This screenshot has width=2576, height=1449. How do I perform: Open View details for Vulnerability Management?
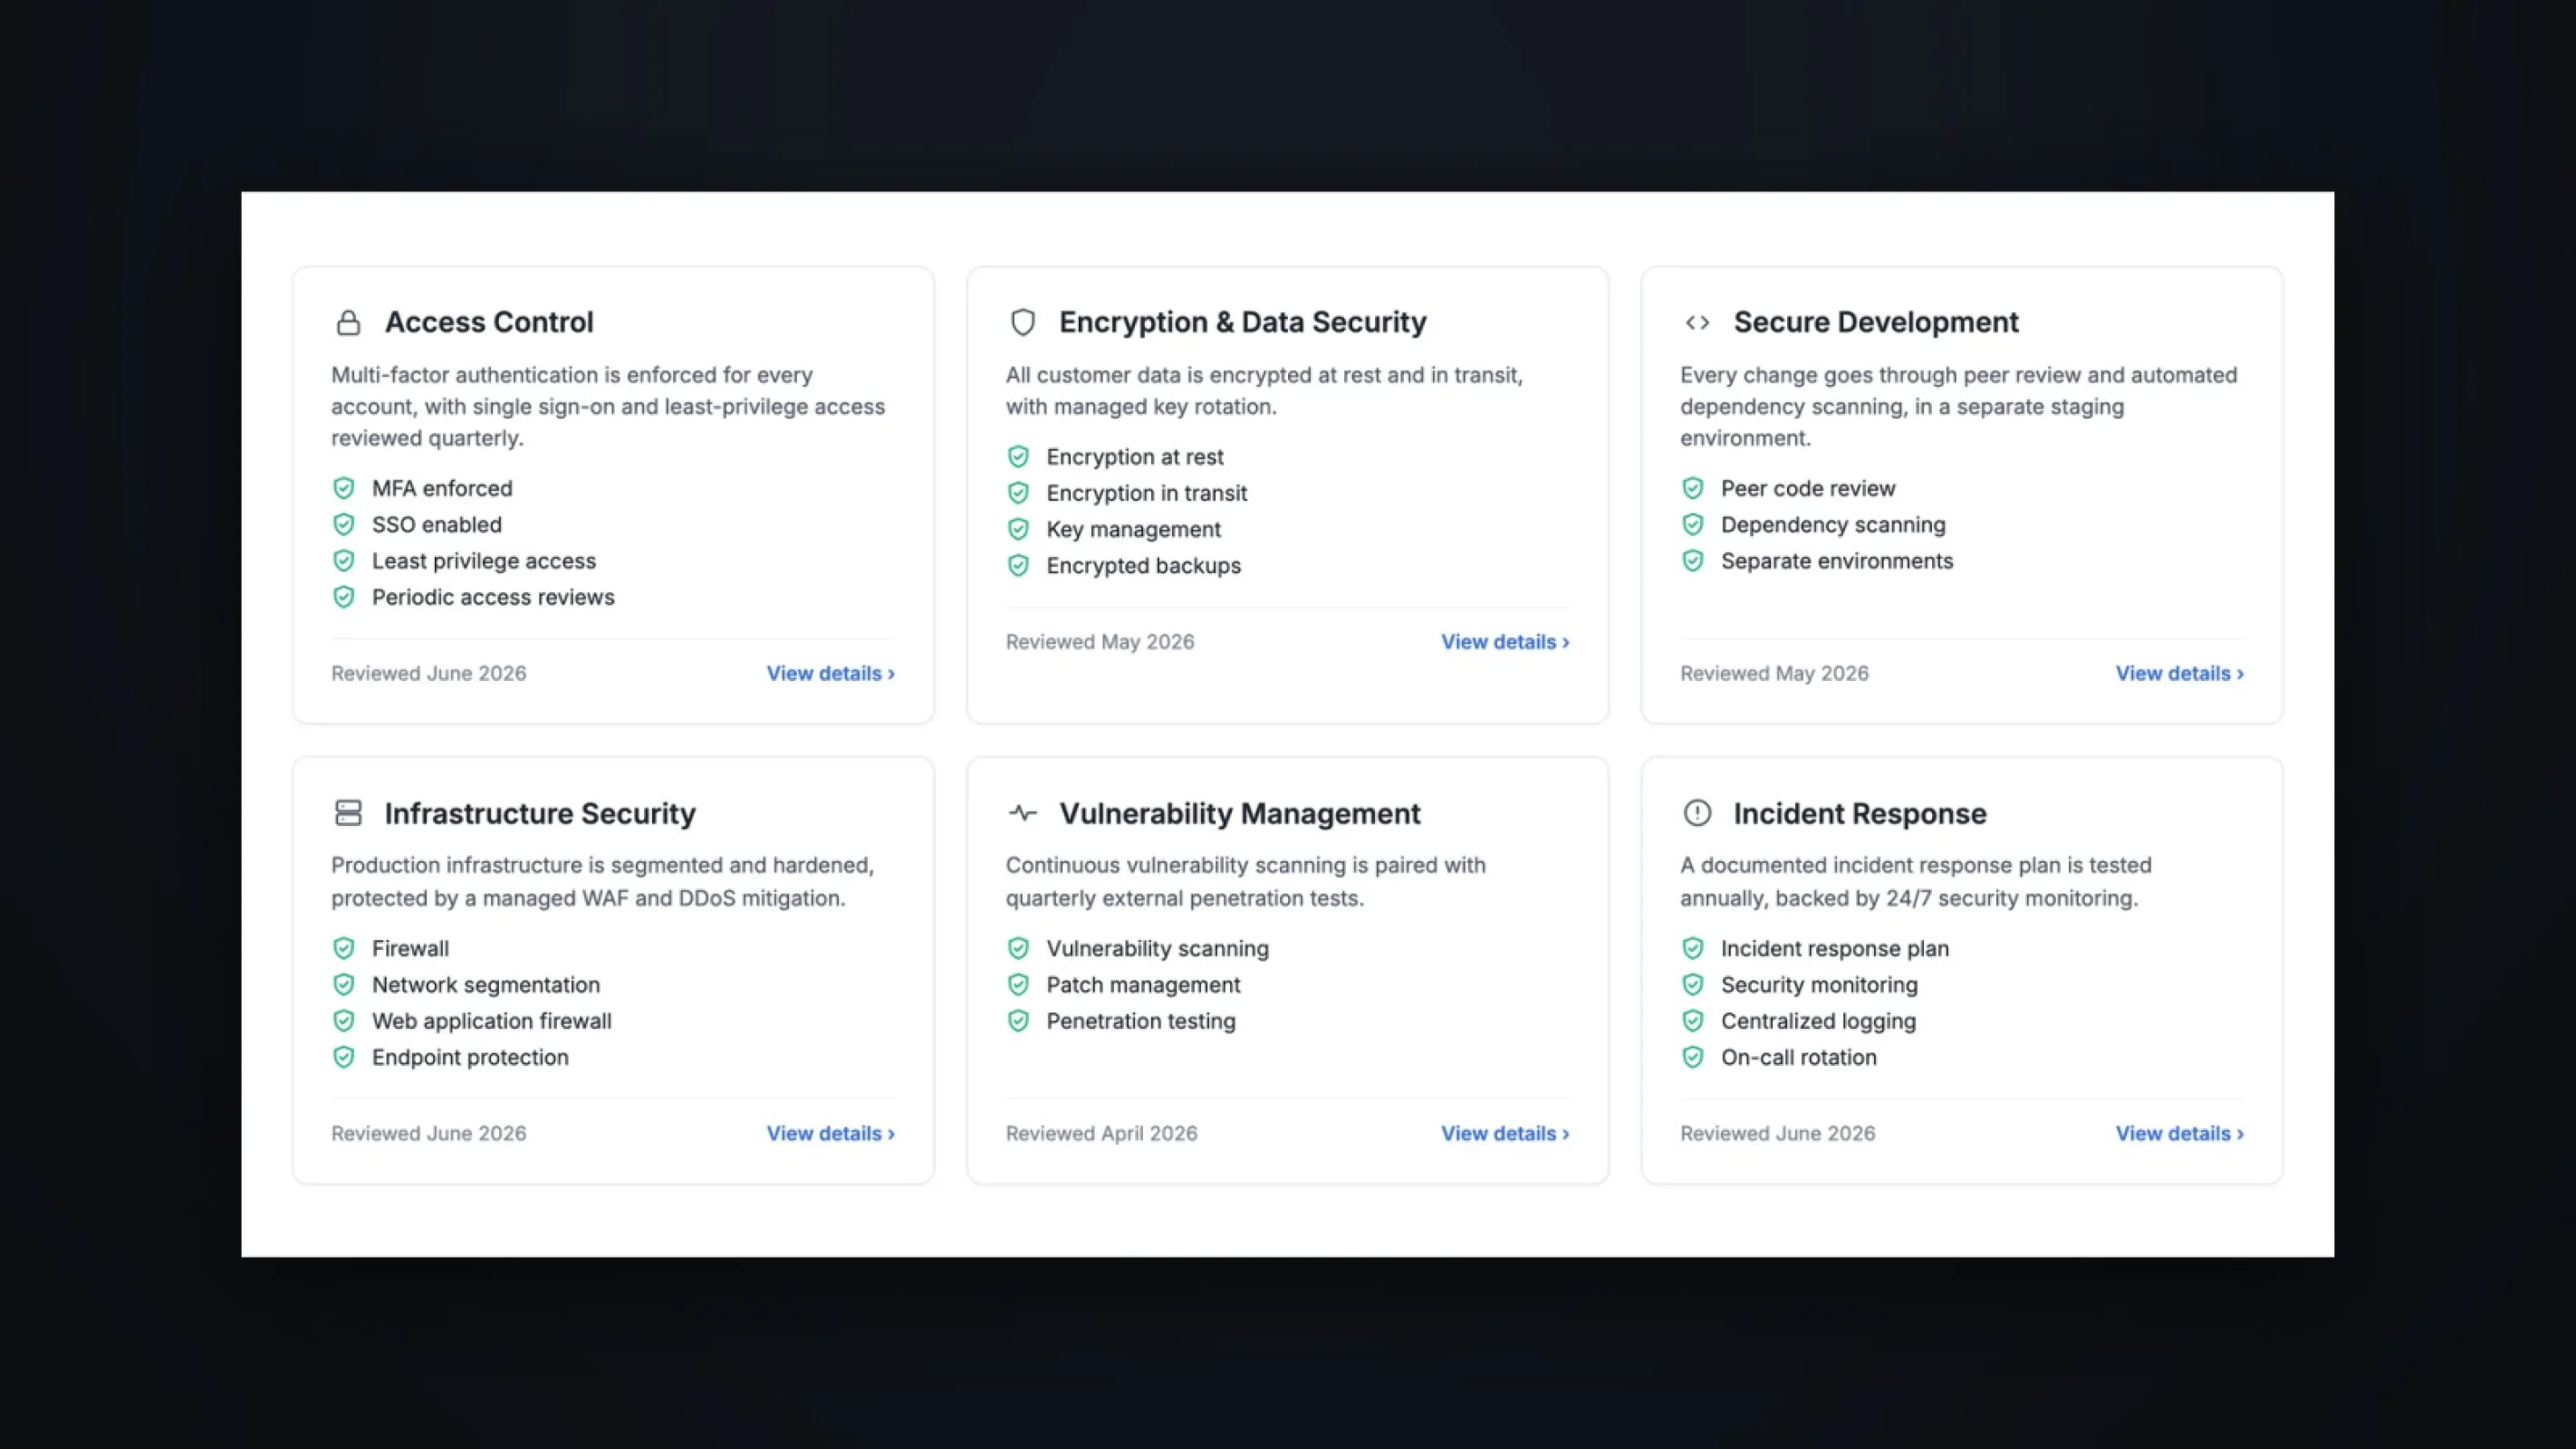(1505, 1133)
